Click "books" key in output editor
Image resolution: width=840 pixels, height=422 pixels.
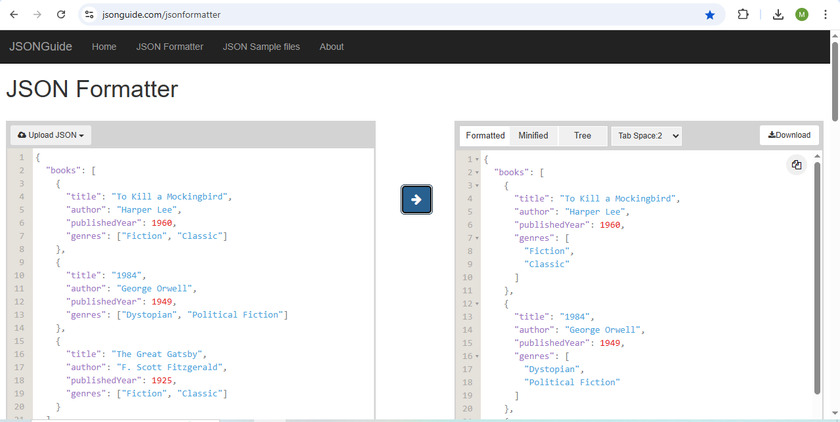[512, 172]
